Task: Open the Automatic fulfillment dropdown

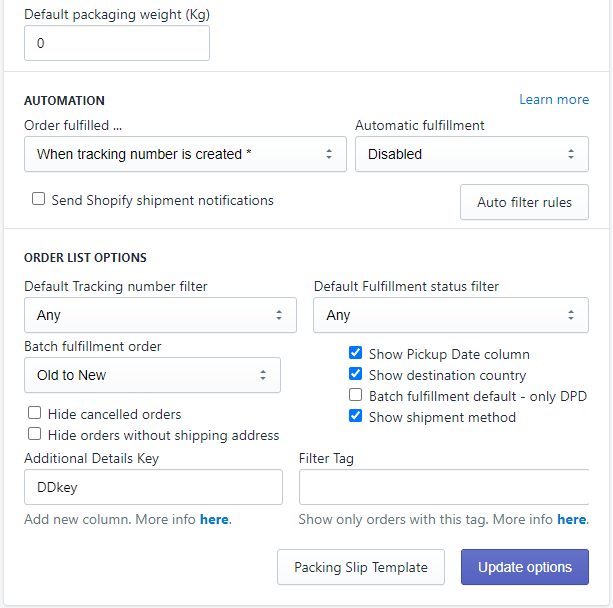Action: tap(472, 154)
